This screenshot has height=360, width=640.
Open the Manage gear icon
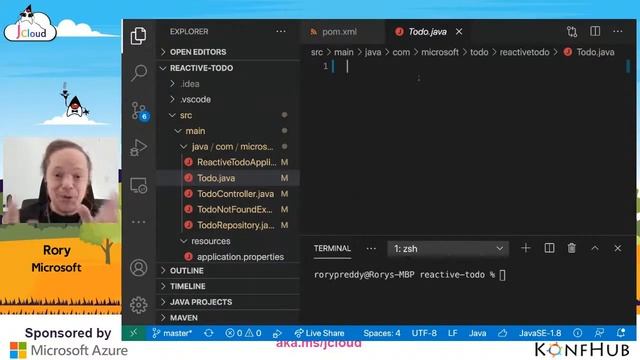pos(139,304)
